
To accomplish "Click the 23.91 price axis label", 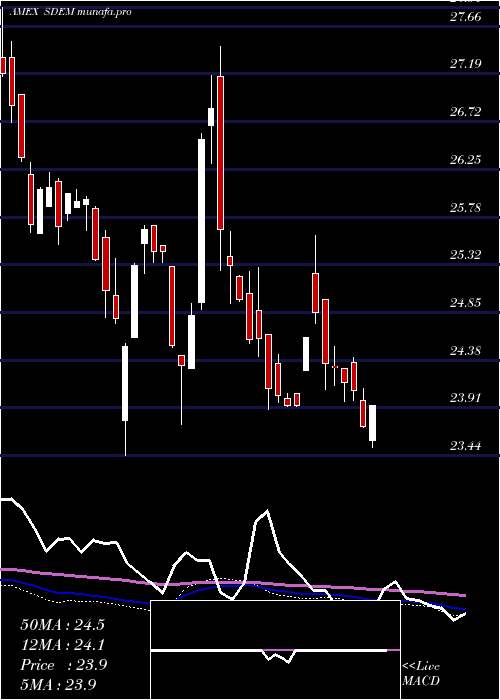I will coord(466,398).
